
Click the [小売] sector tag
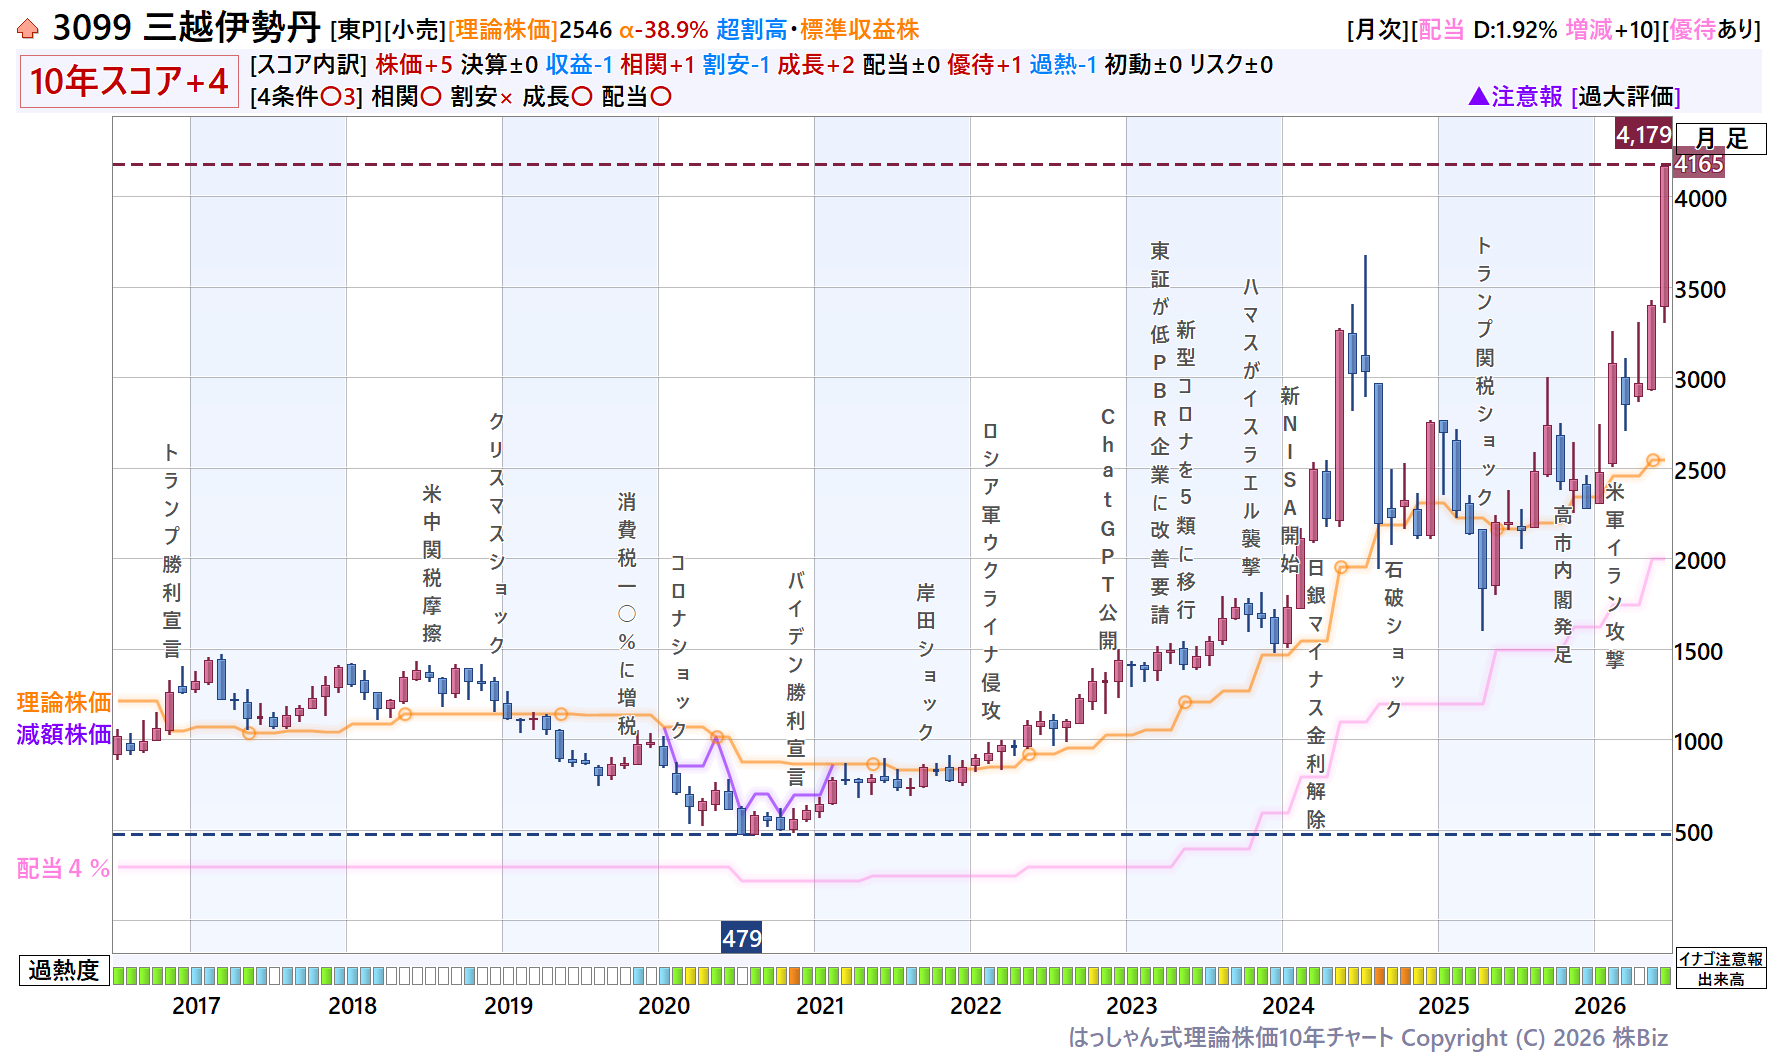pyautogui.click(x=414, y=30)
